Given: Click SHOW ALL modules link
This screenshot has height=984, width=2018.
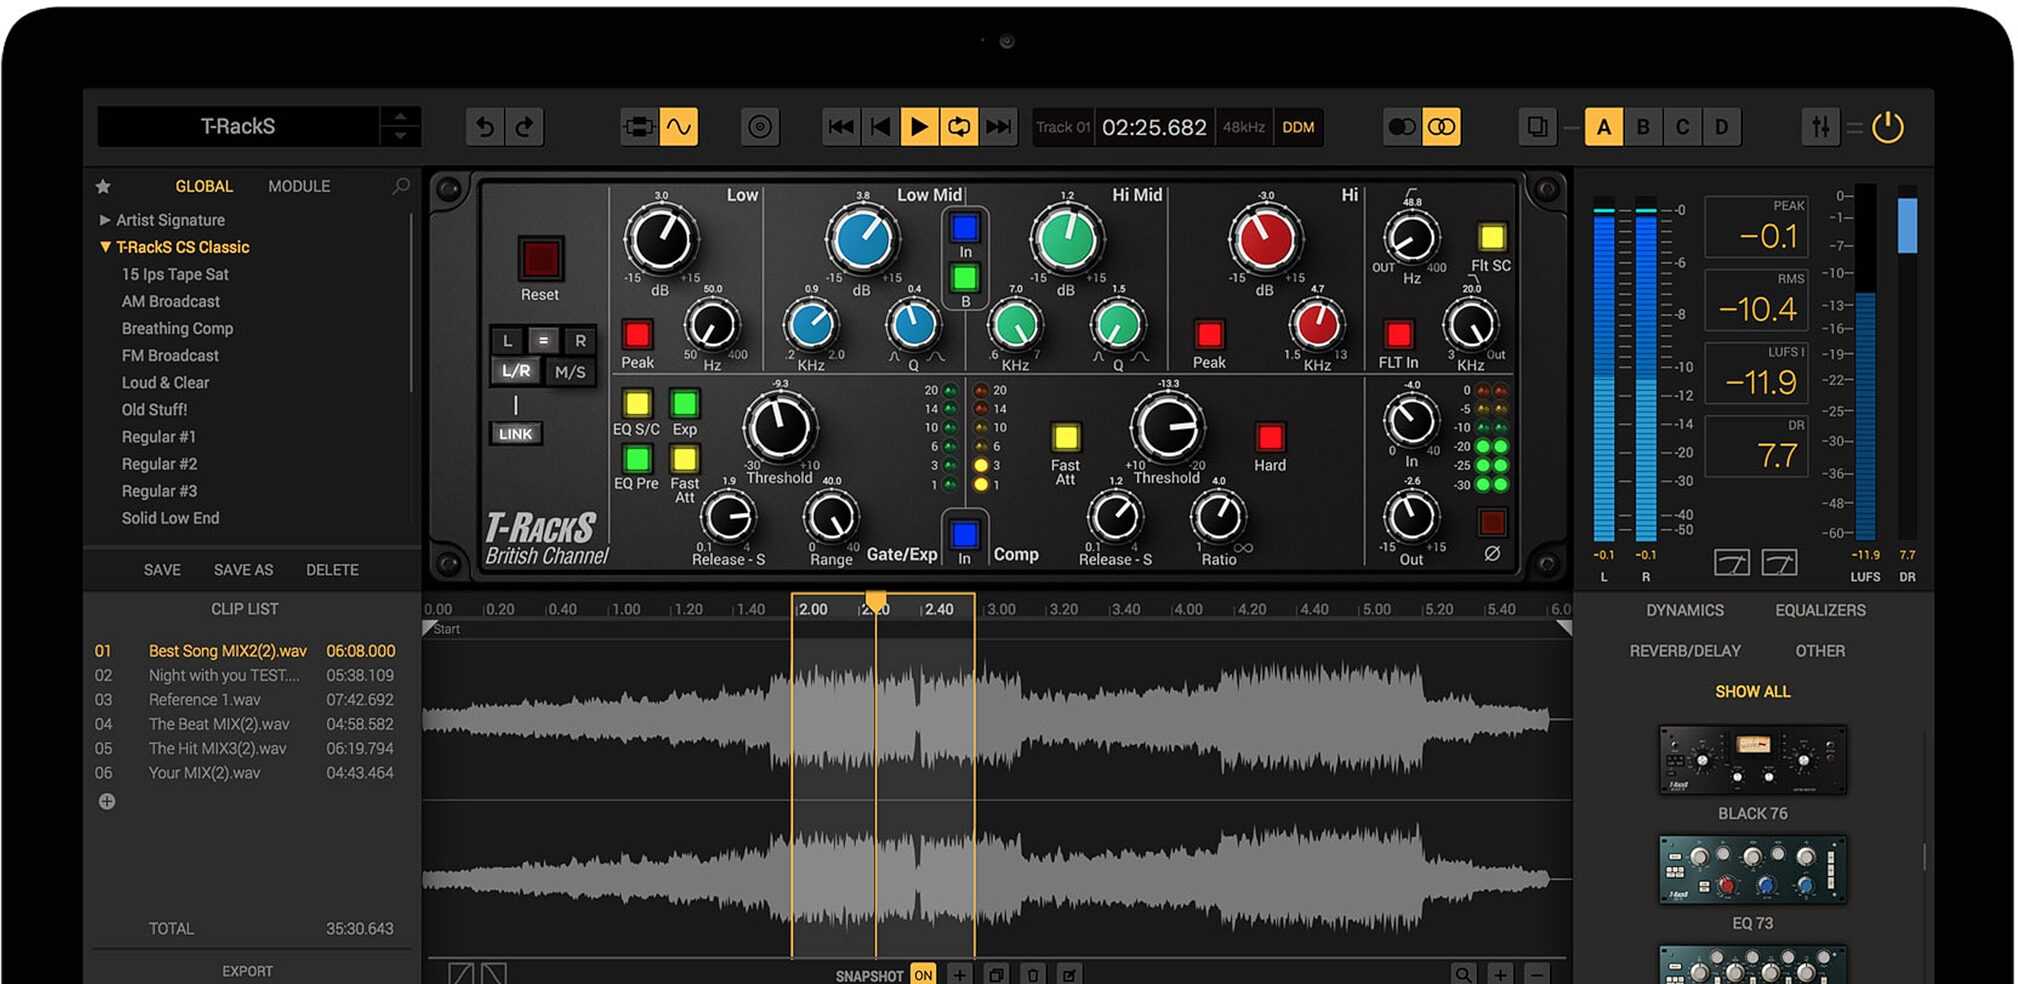Looking at the screenshot, I should (1752, 691).
